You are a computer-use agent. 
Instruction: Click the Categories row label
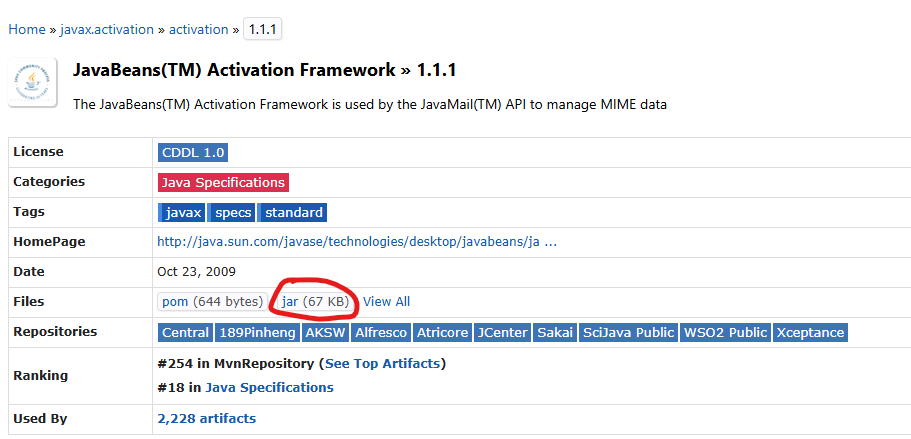pos(49,182)
